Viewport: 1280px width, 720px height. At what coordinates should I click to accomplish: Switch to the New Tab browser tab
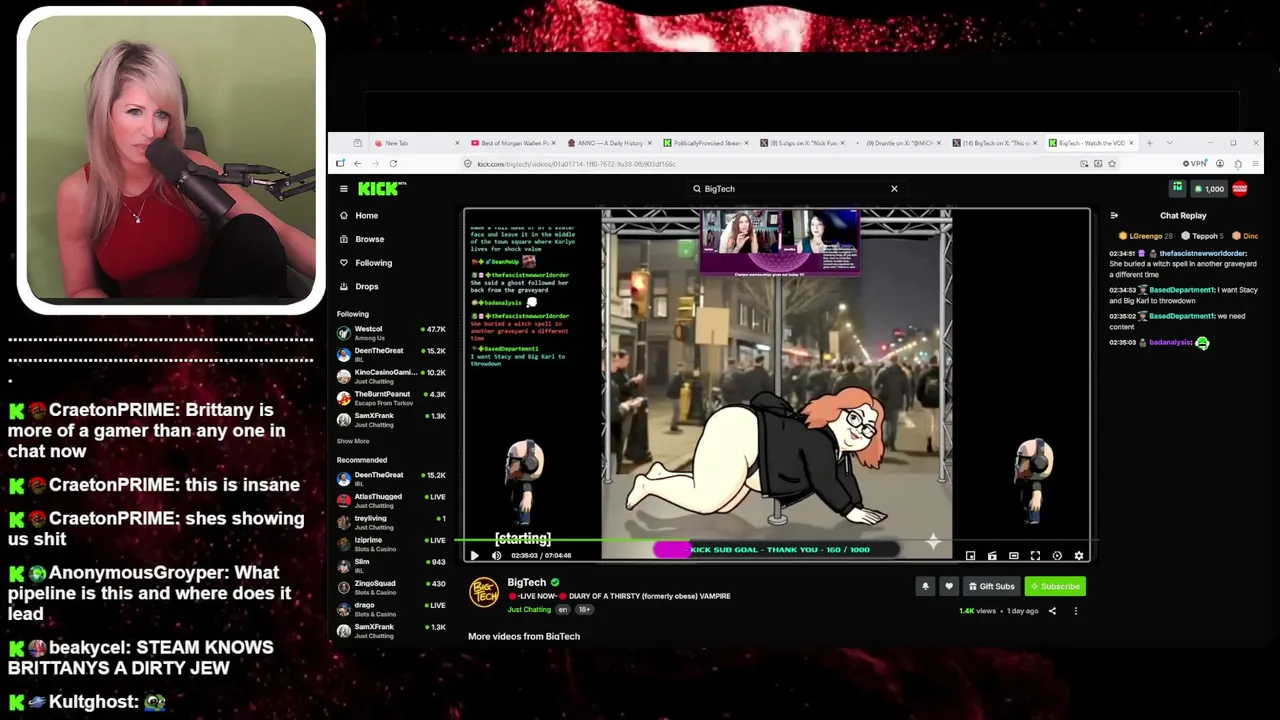(x=415, y=143)
